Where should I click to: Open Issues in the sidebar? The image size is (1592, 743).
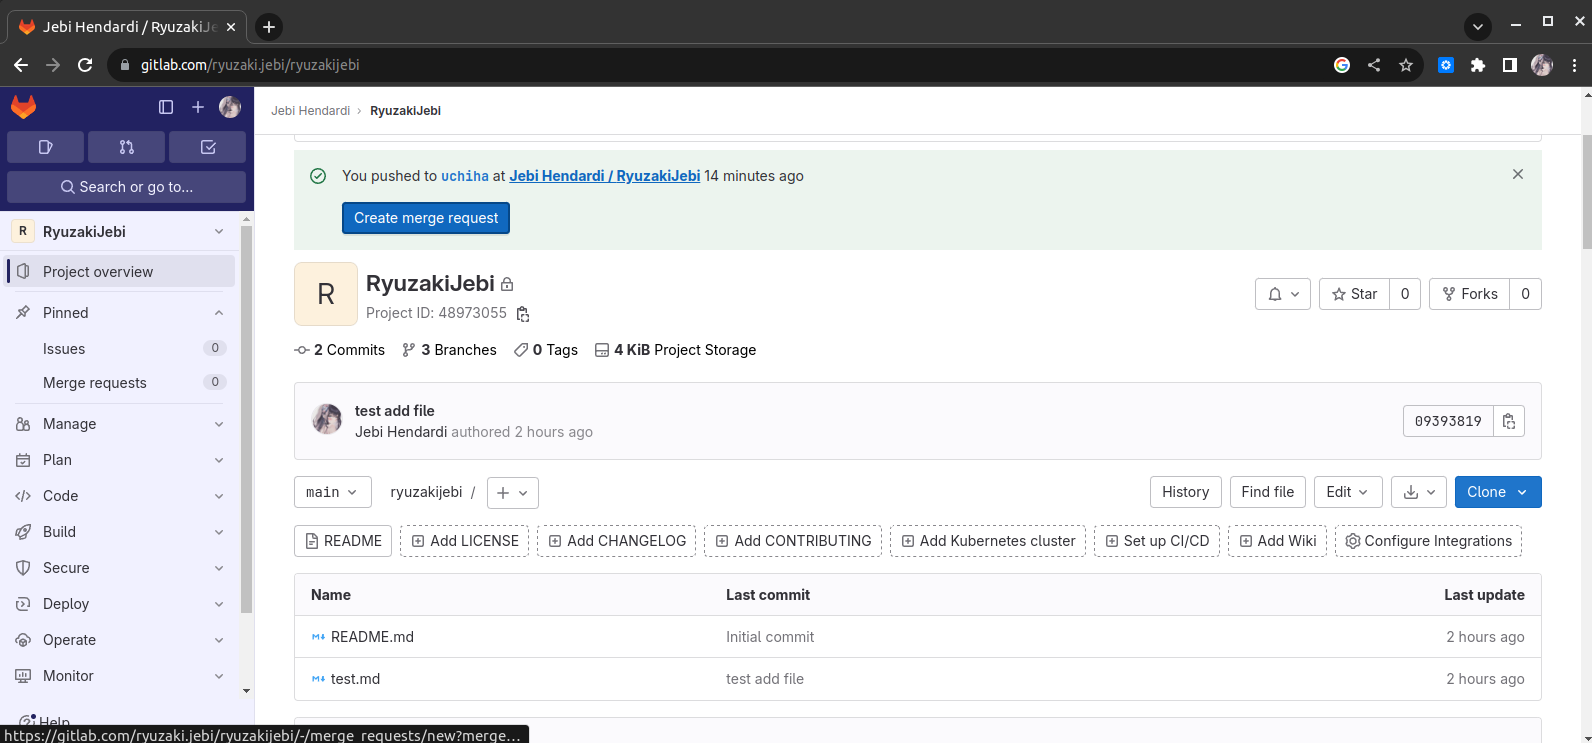pyautogui.click(x=120, y=348)
